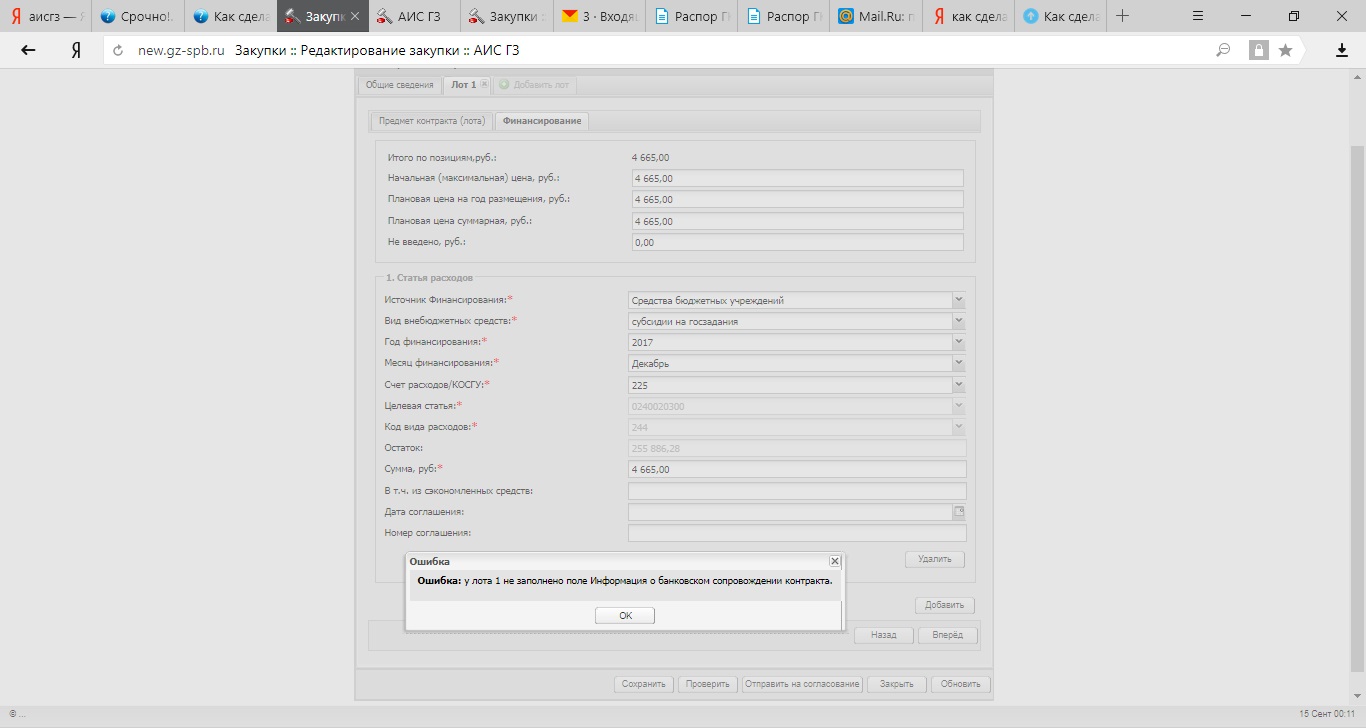Click the Сумма, руб. input field
Screen dimensions: 1366x728
(x=796, y=469)
